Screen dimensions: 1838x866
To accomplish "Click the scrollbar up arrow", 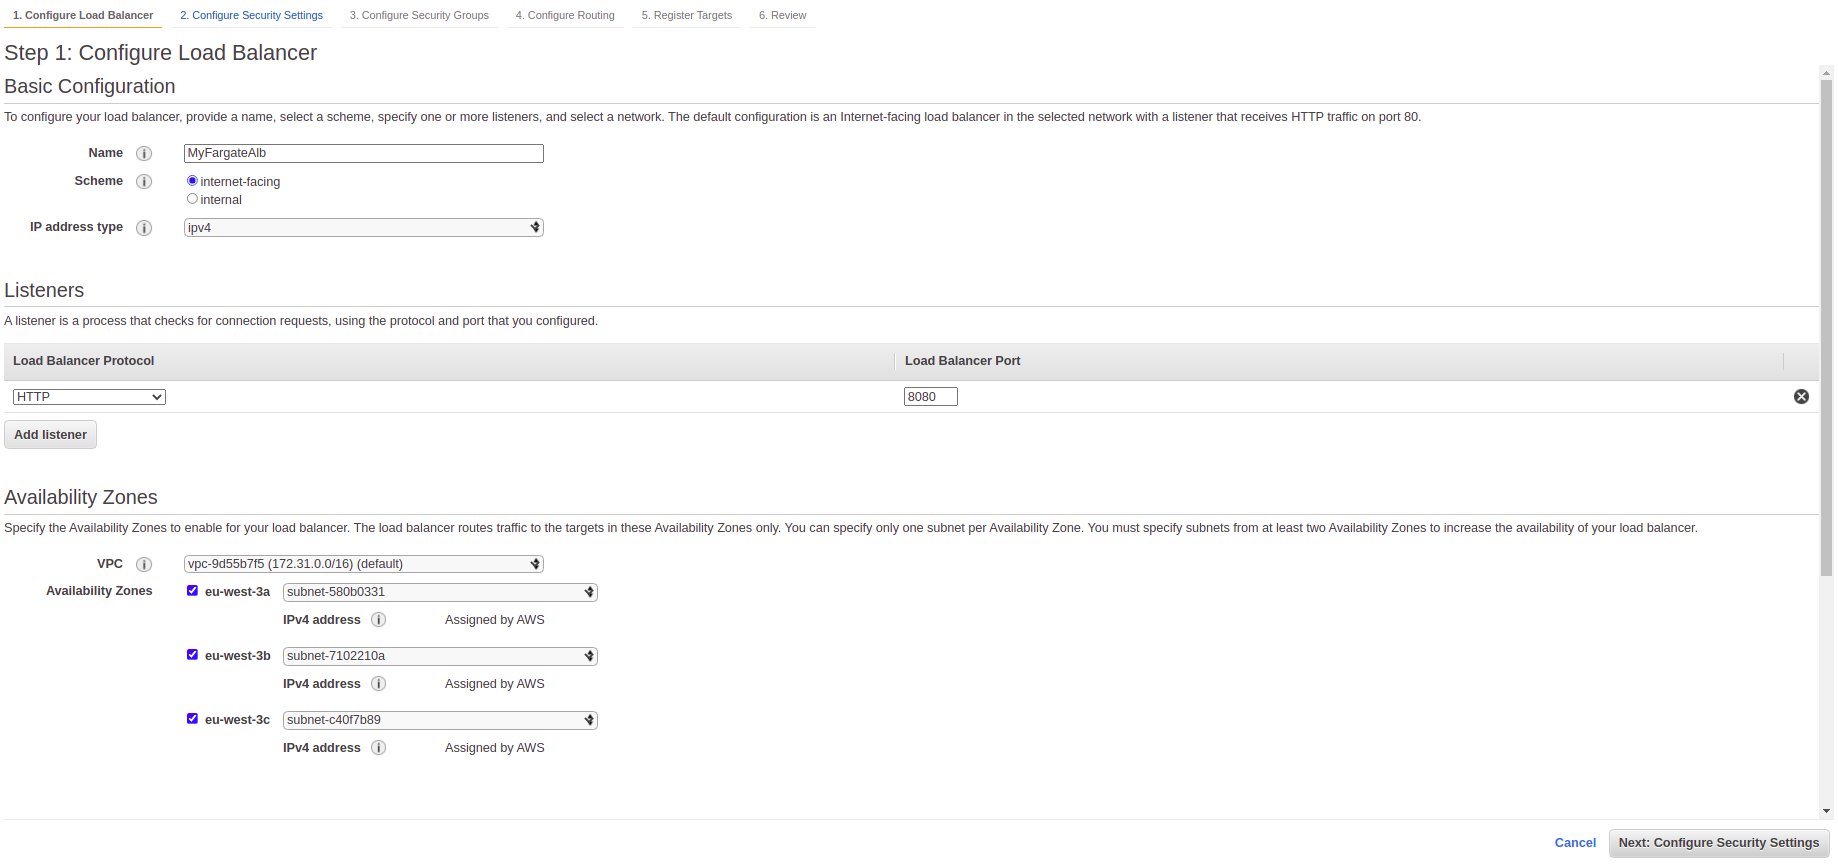I will click(1827, 72).
